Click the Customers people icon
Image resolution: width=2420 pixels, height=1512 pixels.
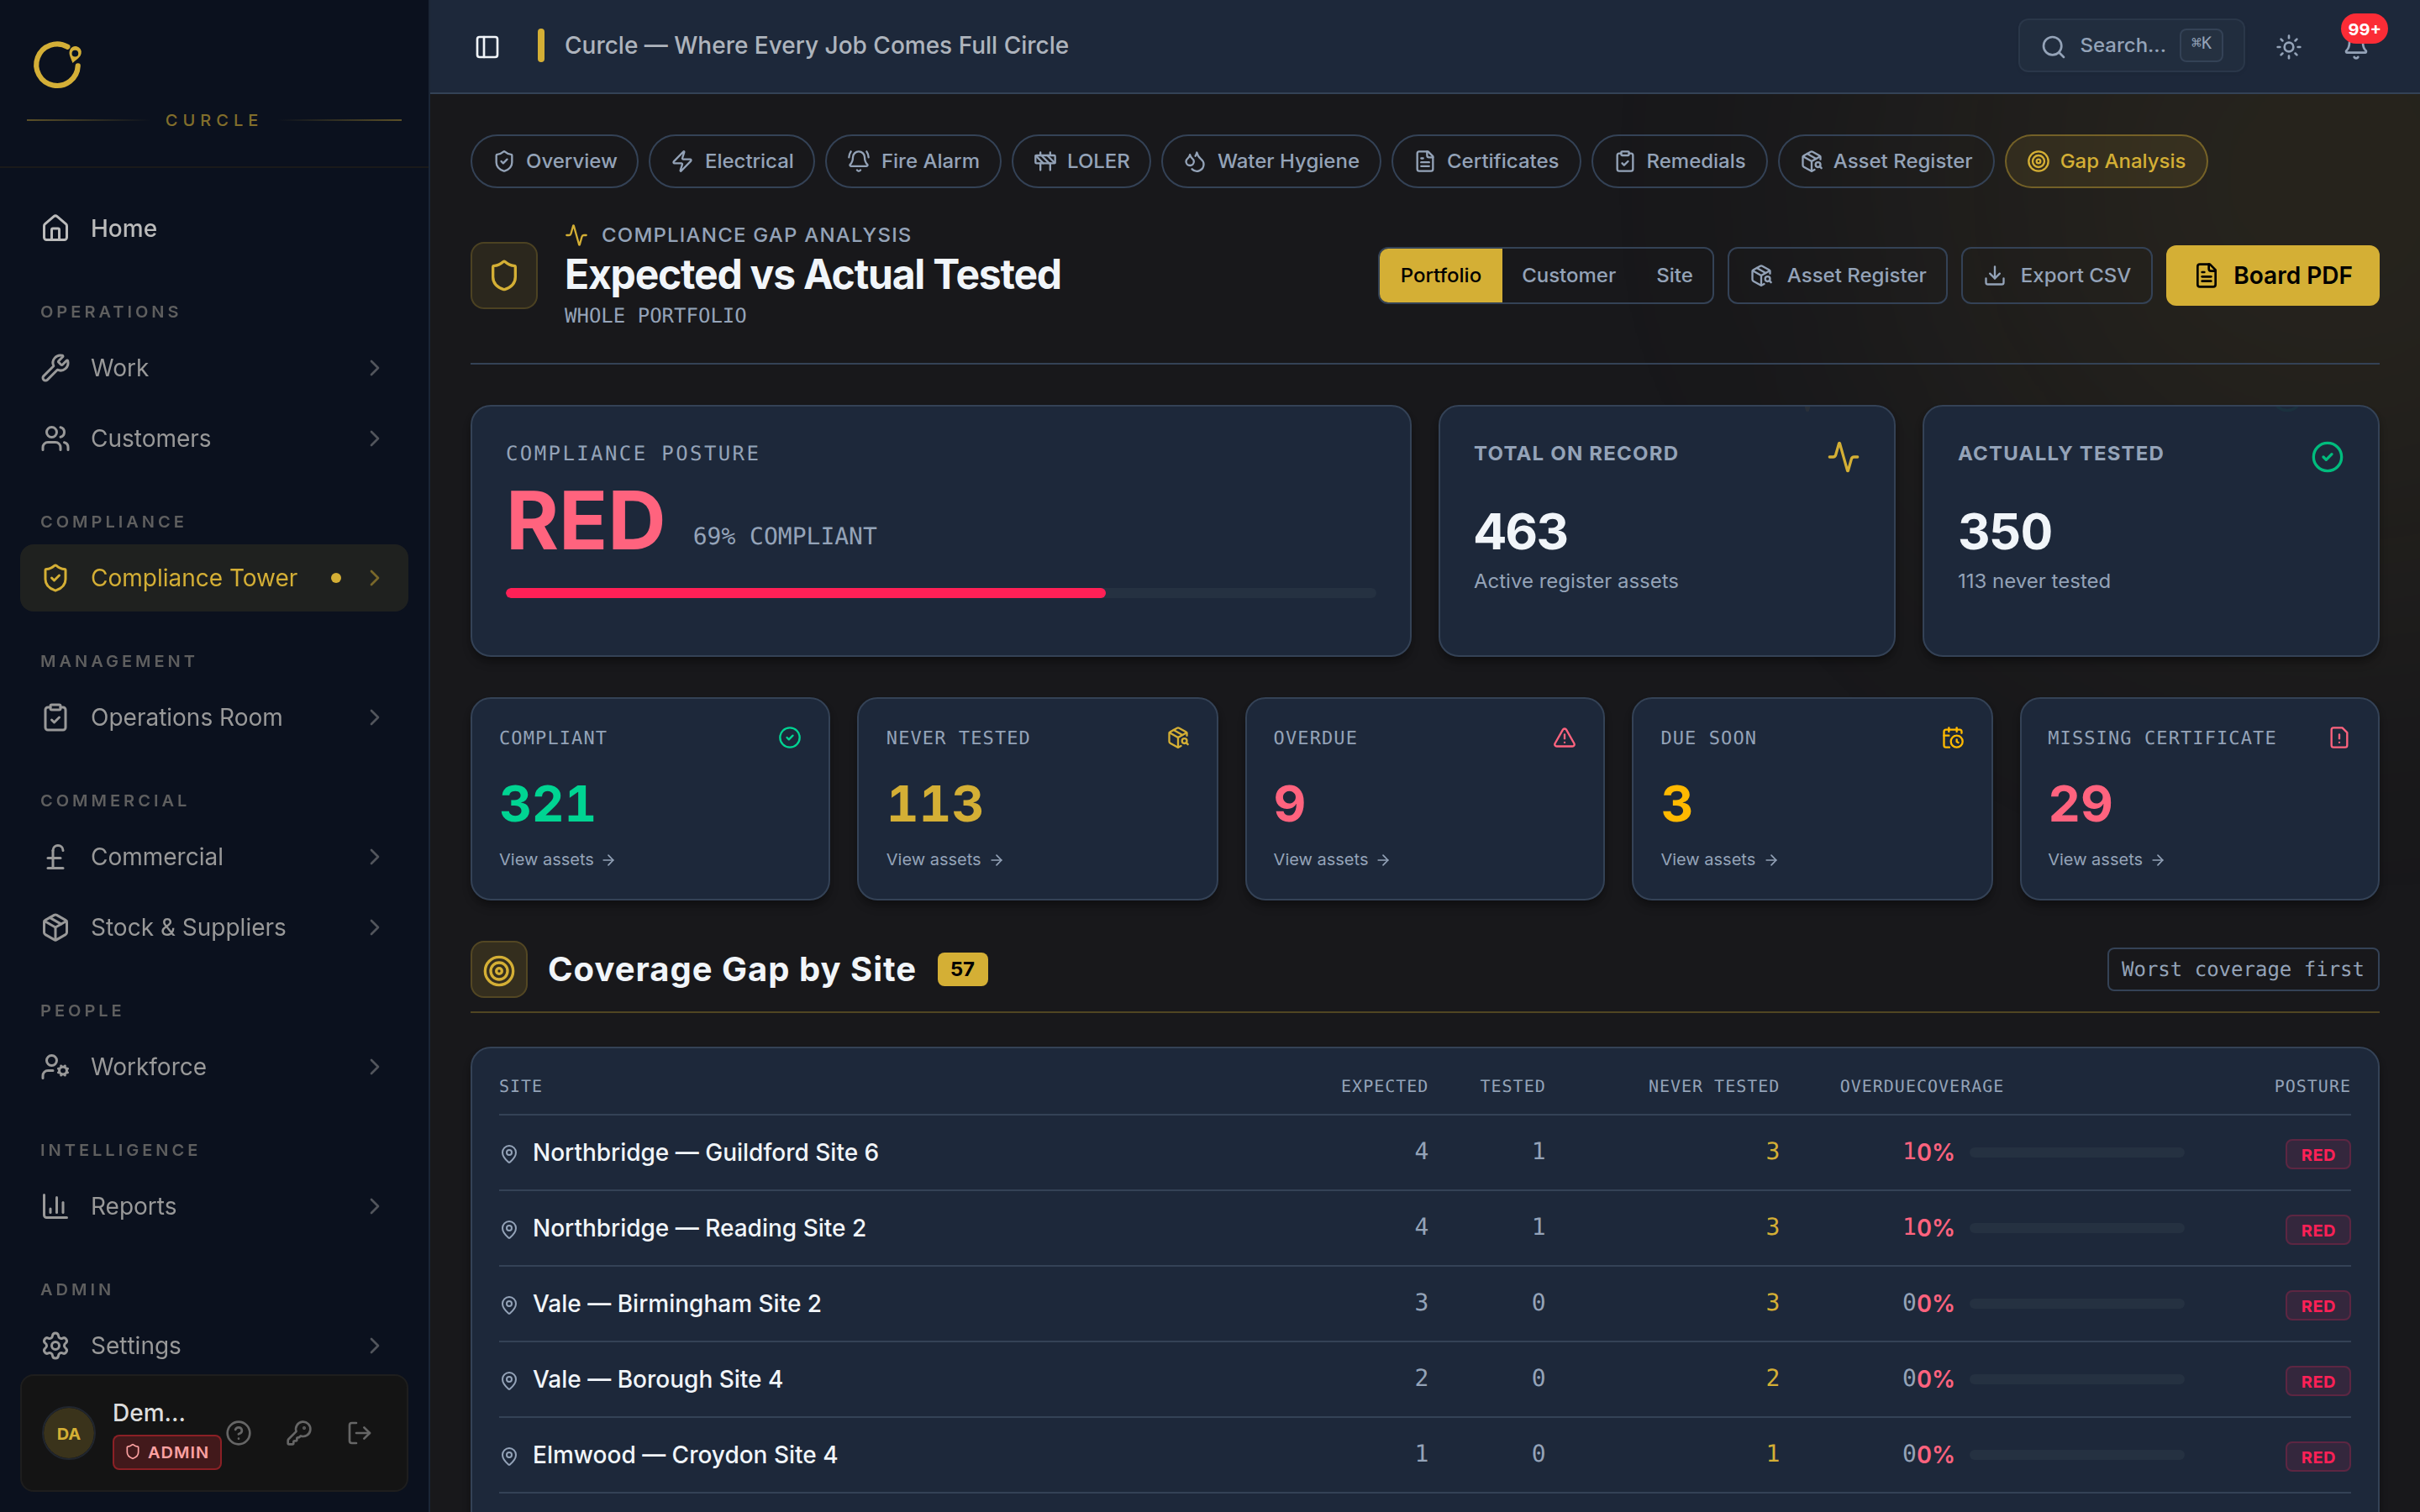55,438
